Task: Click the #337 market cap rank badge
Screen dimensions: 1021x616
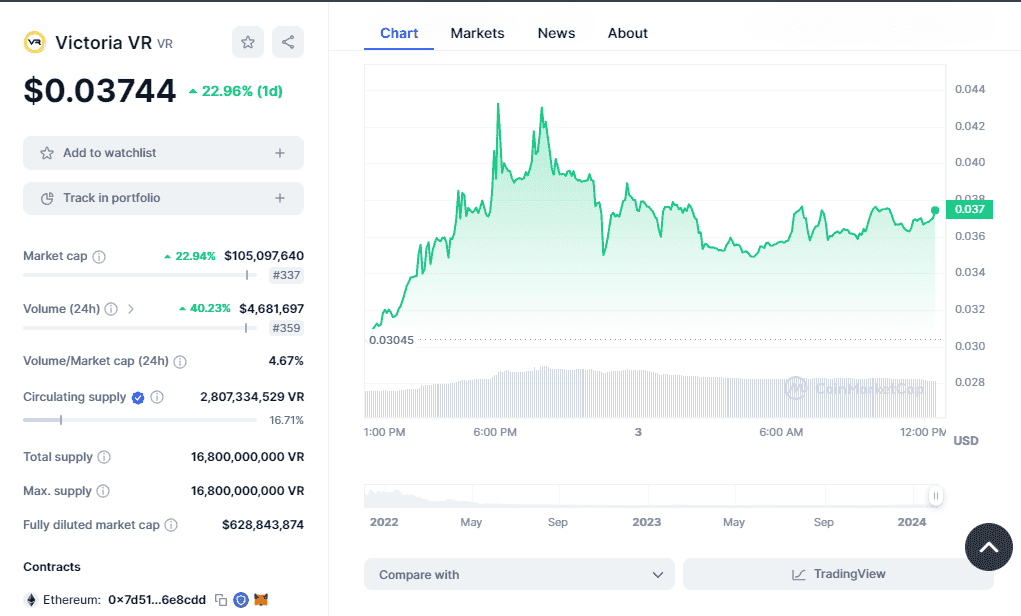Action: coord(287,275)
